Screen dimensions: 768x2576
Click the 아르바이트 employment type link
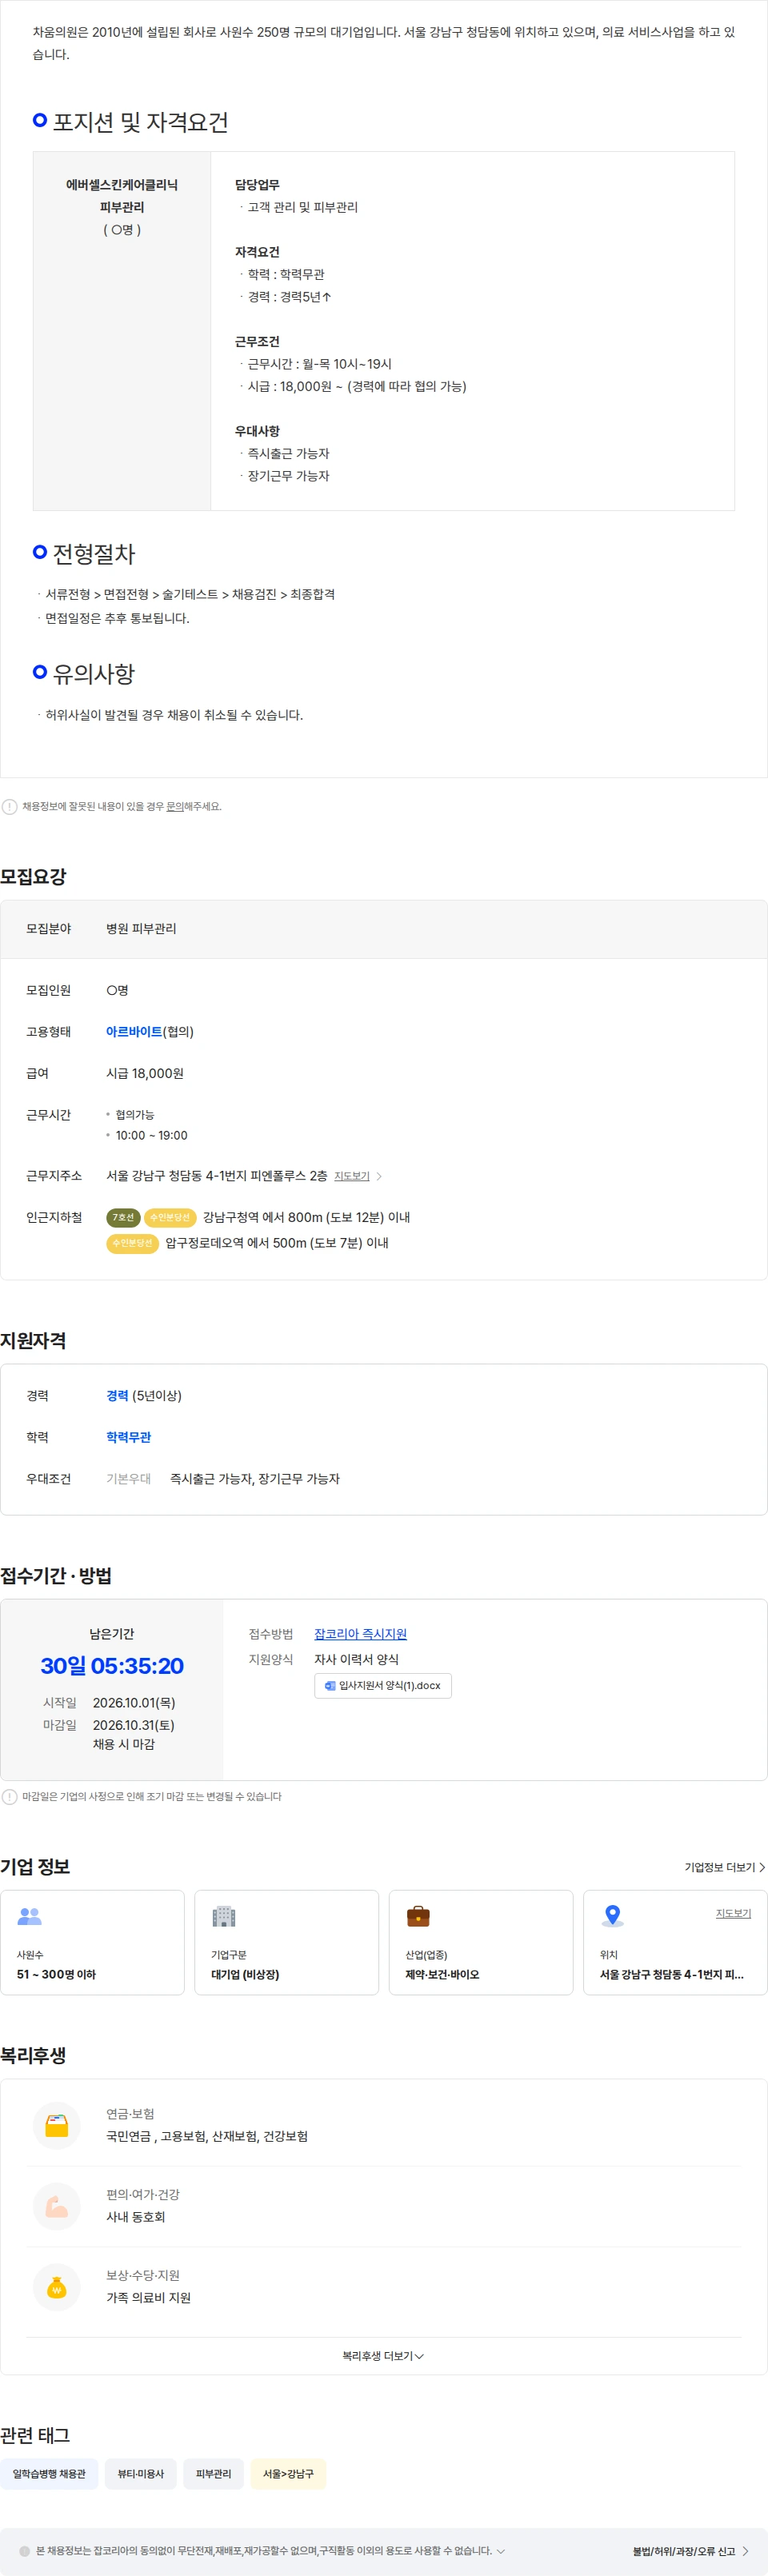coord(134,1031)
